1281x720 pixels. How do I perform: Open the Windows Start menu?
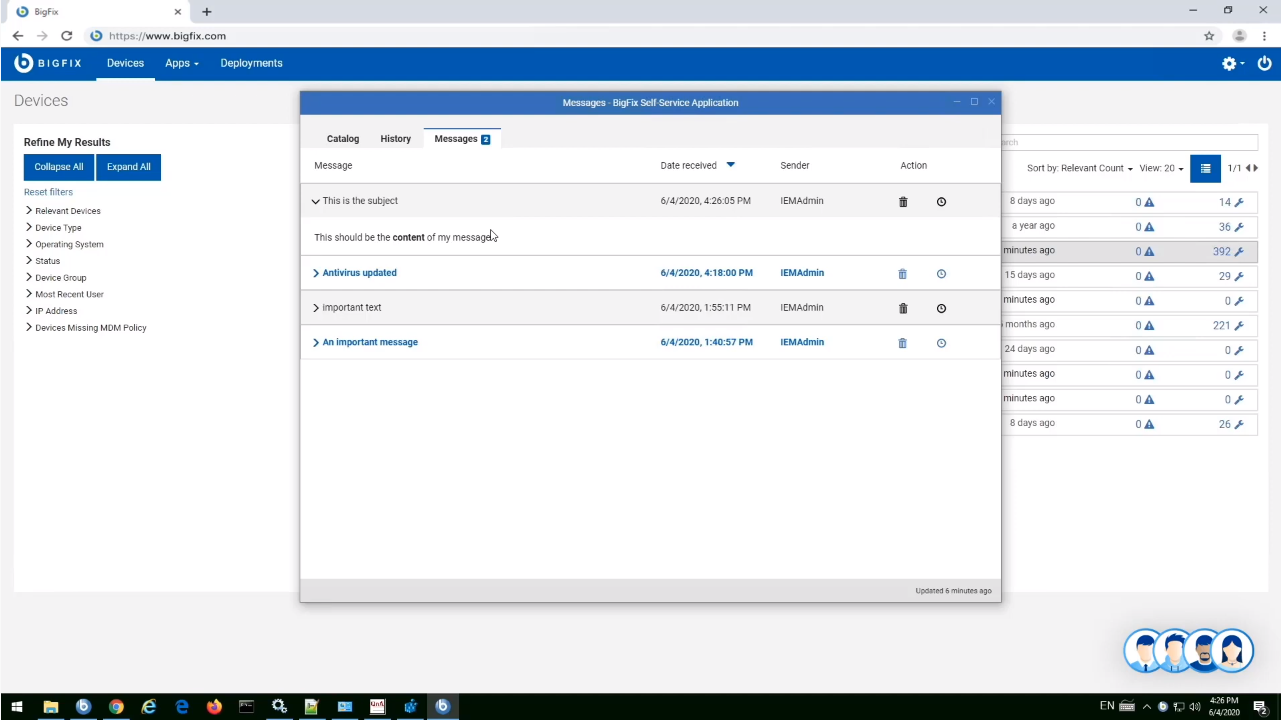[x=16, y=707]
